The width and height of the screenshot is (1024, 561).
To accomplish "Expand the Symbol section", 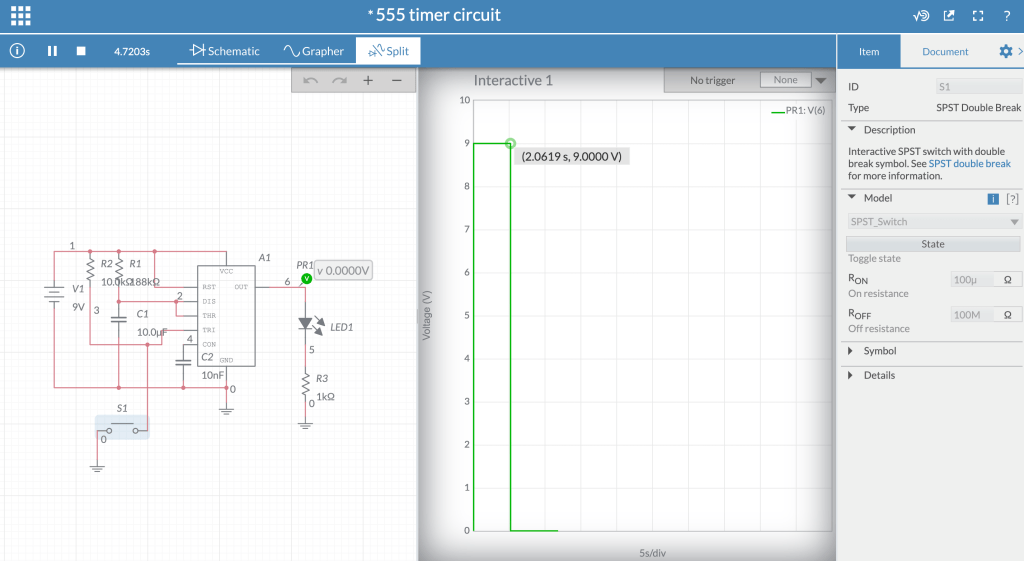I will (x=852, y=351).
